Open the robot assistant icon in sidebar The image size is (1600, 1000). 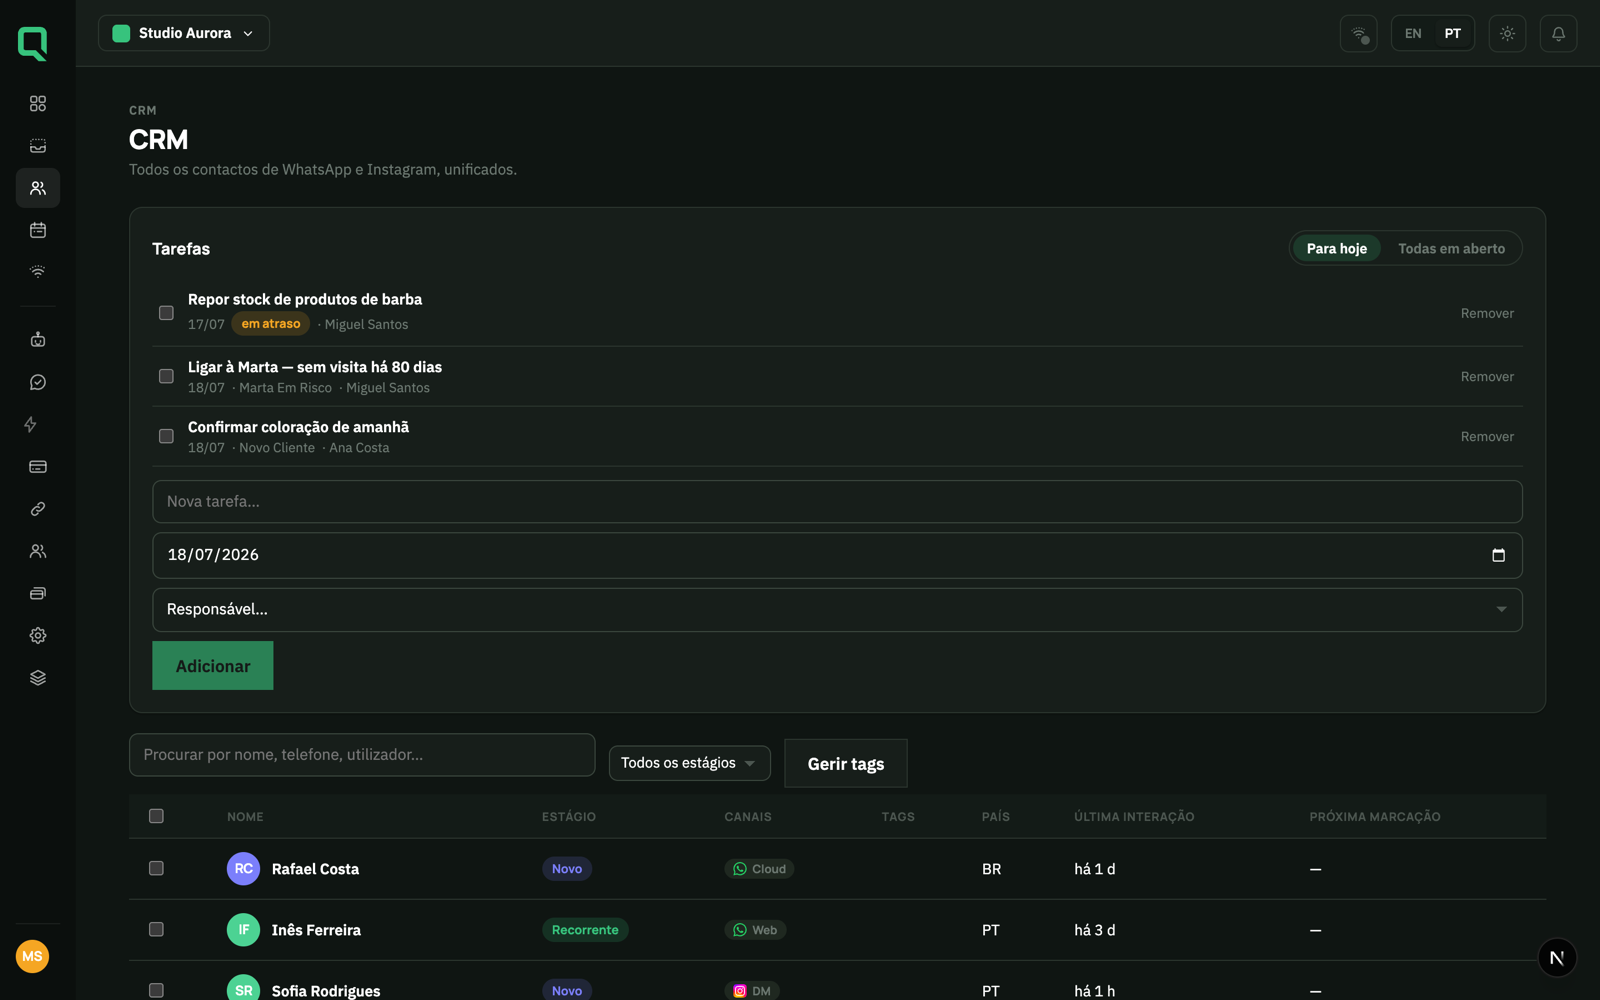(38, 340)
